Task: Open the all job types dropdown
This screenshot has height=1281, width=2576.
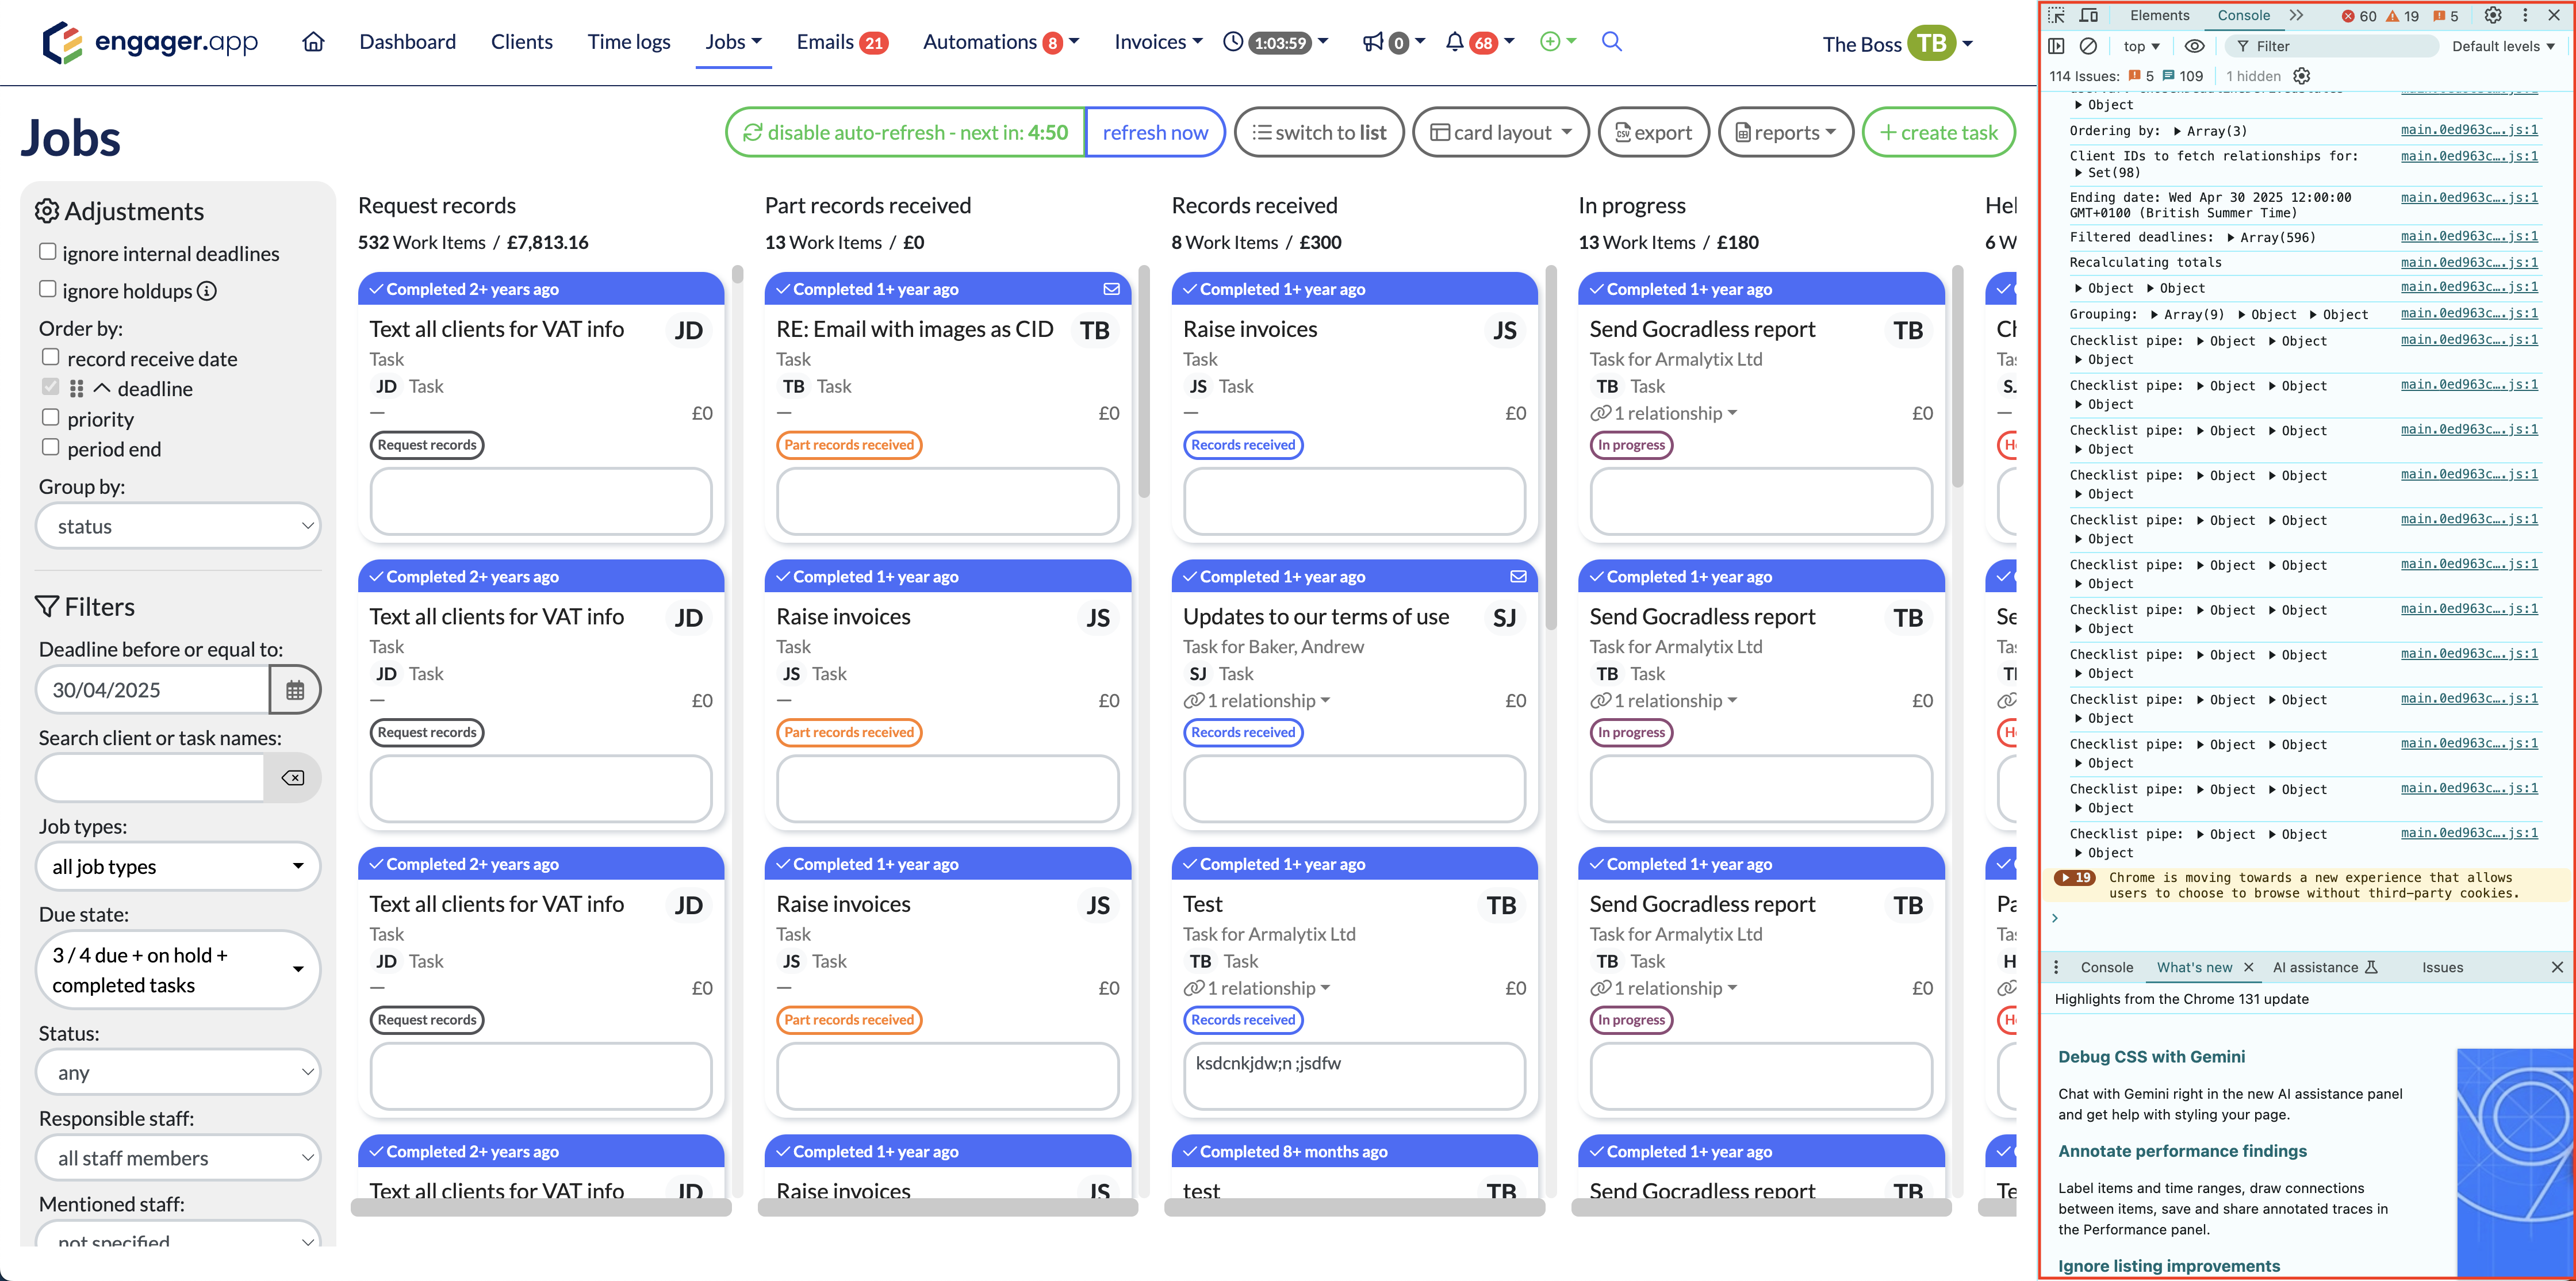Action: pos(178,866)
